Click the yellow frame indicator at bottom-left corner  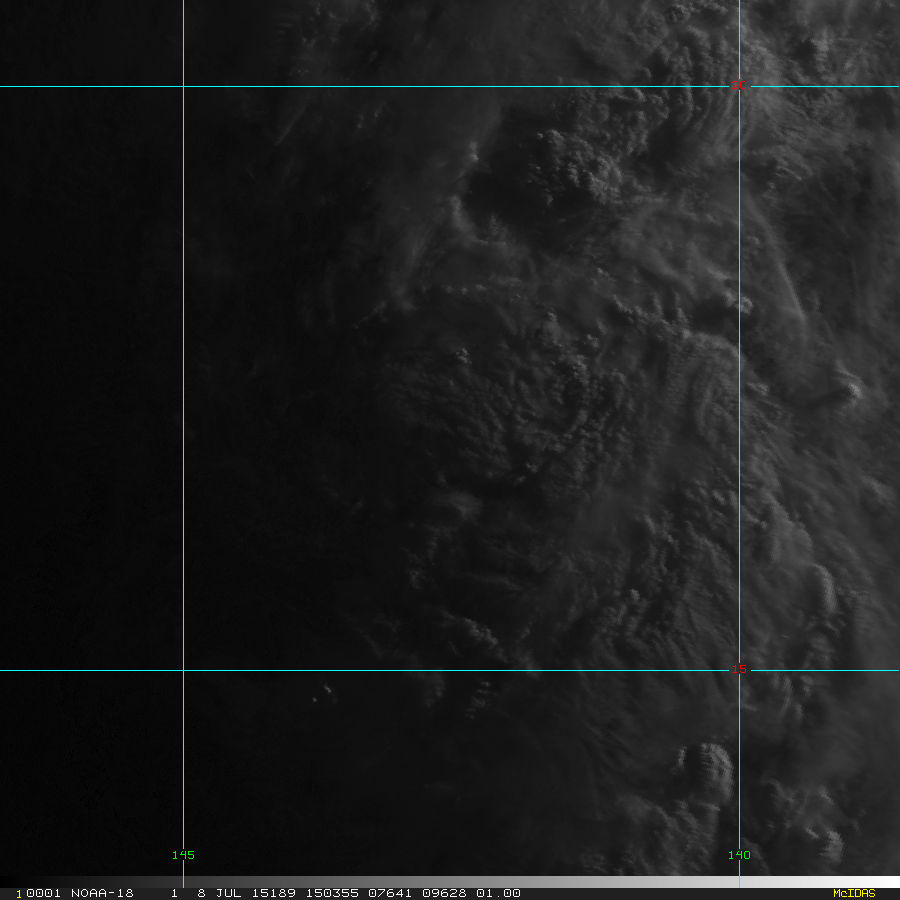point(18,894)
